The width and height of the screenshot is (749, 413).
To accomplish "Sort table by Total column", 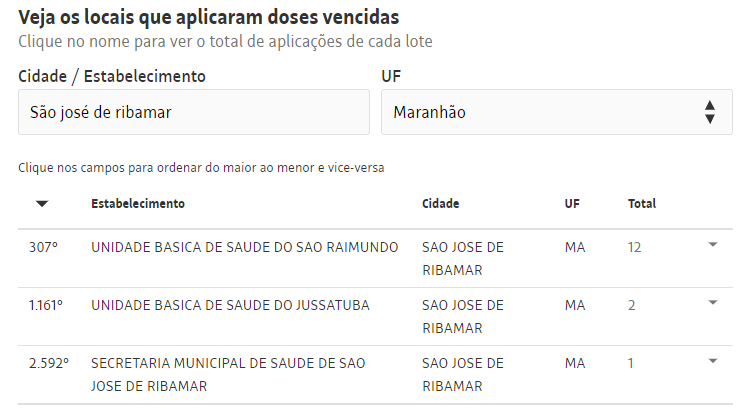I will [642, 204].
